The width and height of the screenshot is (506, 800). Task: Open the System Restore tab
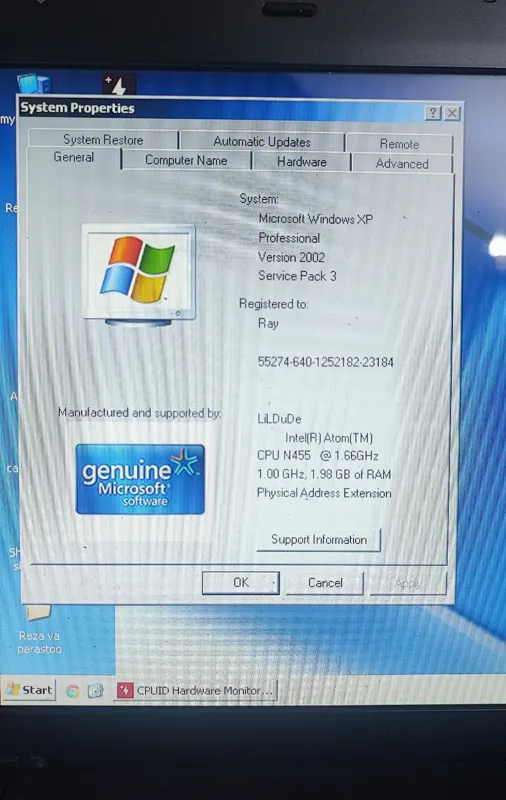(x=103, y=139)
